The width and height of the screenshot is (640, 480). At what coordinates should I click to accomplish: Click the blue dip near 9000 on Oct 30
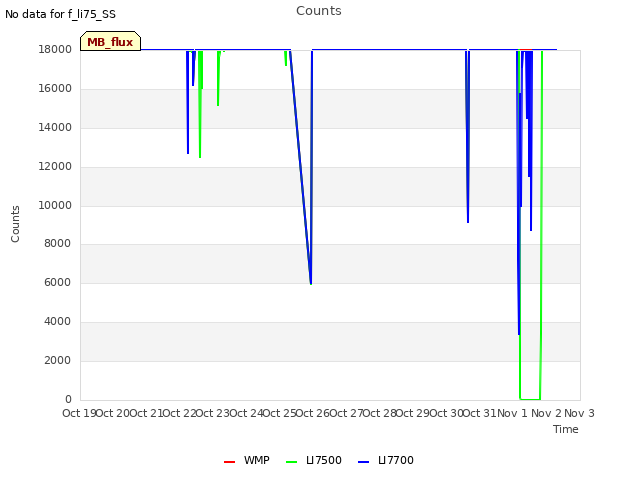tap(468, 220)
